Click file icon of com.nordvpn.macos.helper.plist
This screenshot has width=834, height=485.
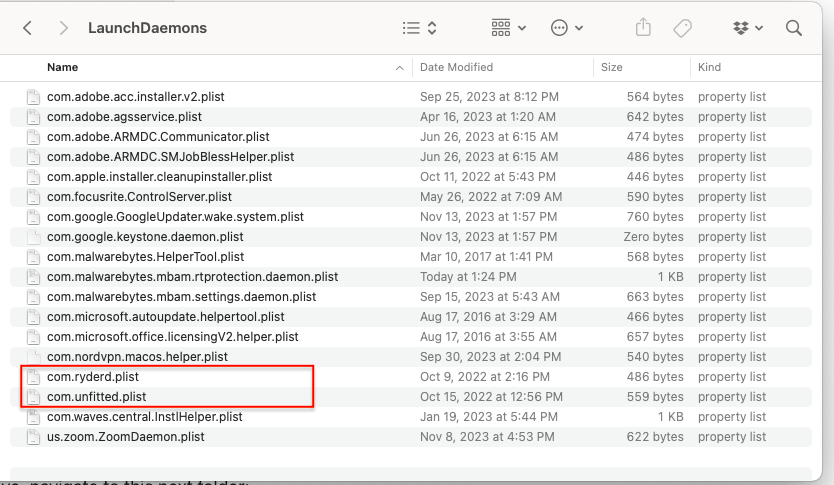coord(34,357)
